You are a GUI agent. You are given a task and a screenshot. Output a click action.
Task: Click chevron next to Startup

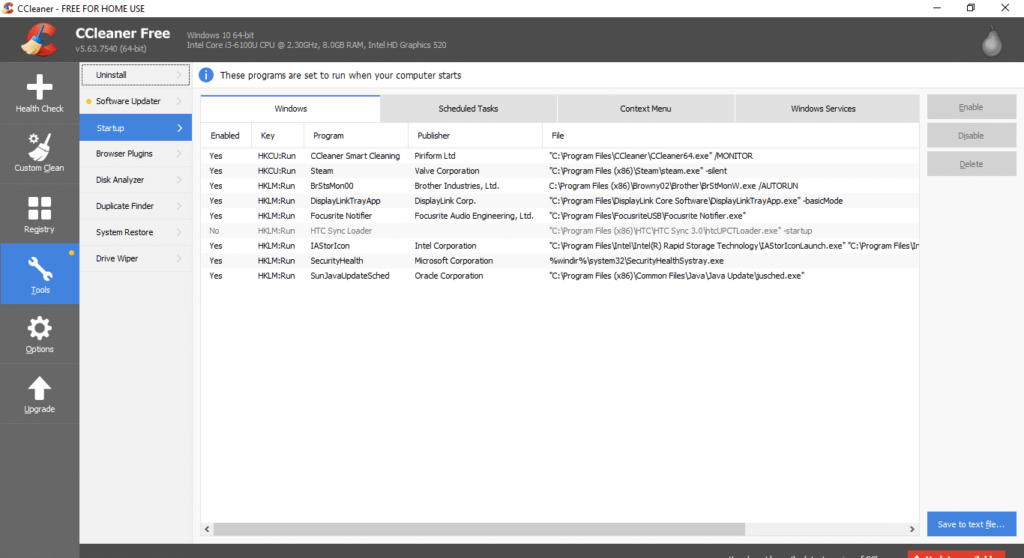180,128
